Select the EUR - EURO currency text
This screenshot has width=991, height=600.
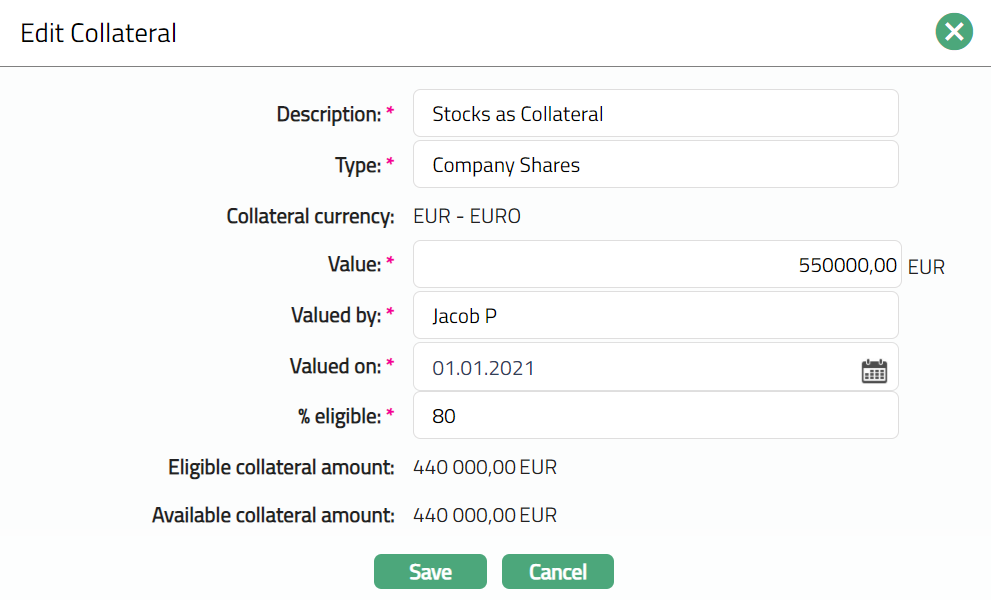pos(466,216)
